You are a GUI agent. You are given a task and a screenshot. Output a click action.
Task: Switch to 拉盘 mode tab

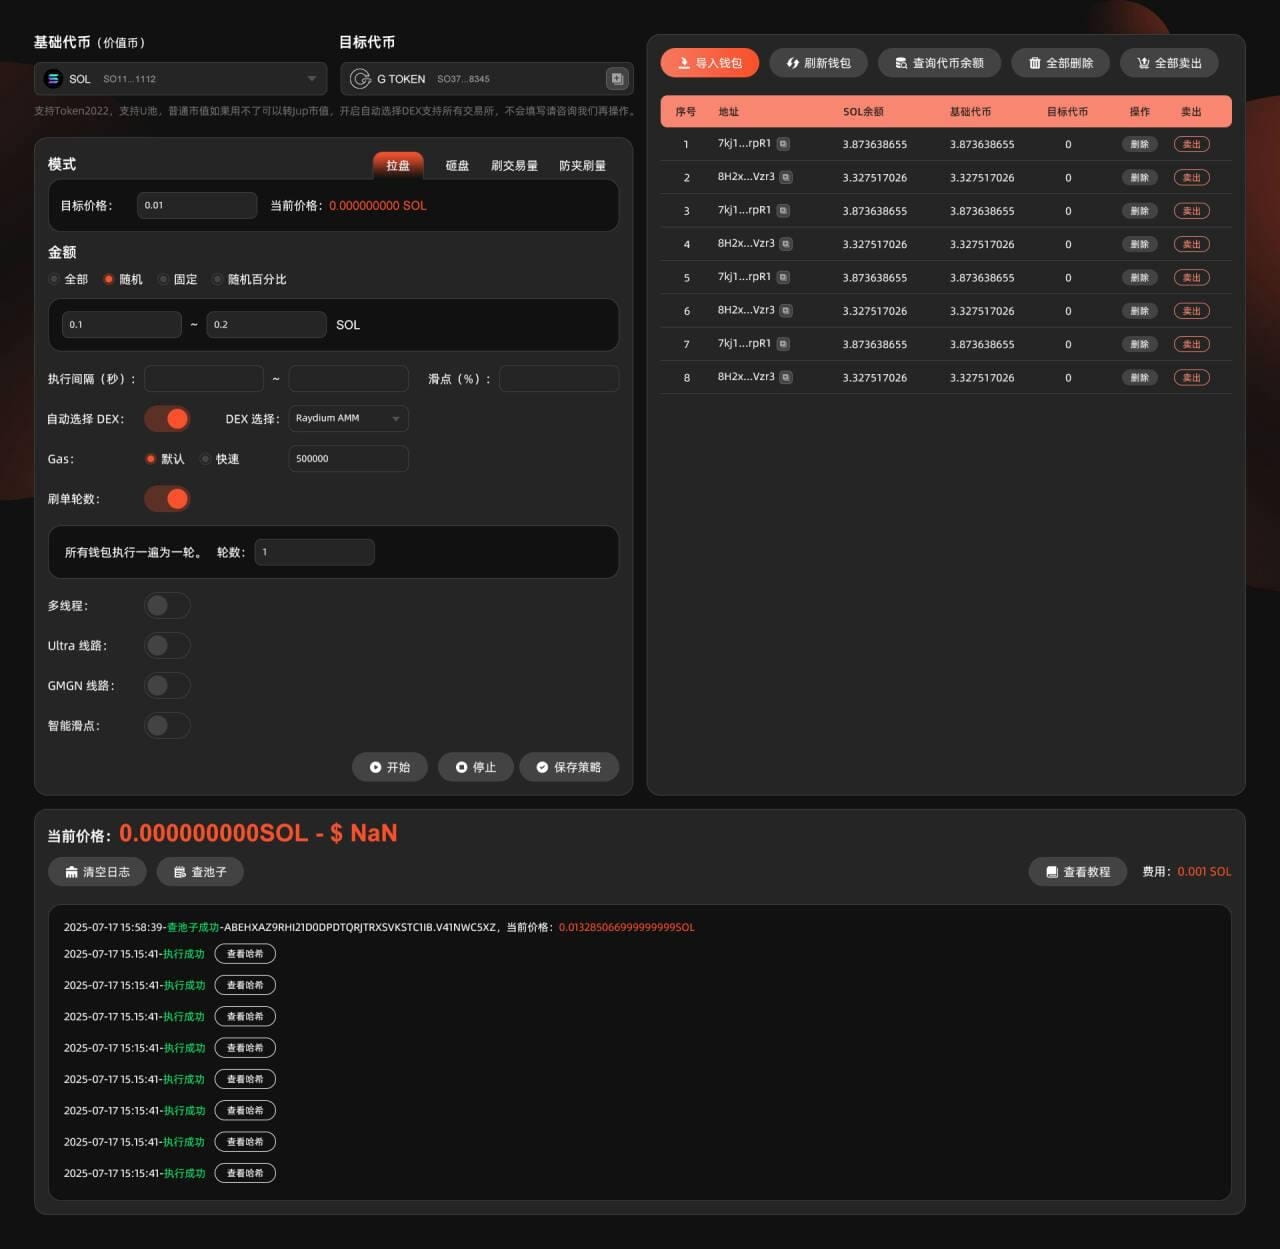[x=398, y=165]
